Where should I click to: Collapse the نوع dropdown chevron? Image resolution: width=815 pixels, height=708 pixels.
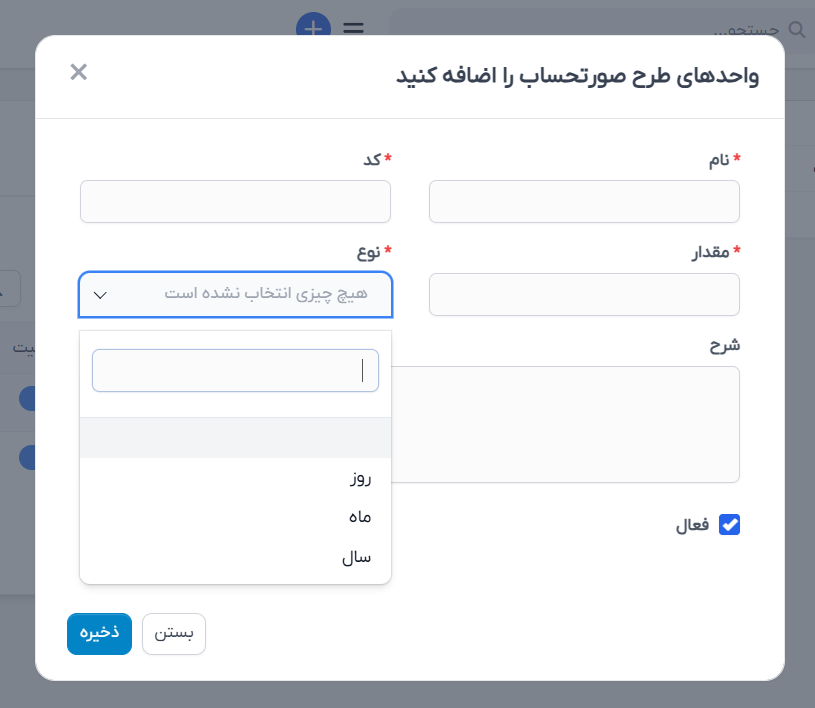click(100, 295)
